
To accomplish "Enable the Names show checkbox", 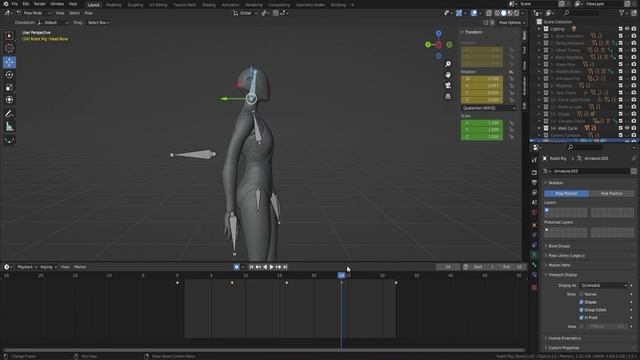I will tap(581, 294).
